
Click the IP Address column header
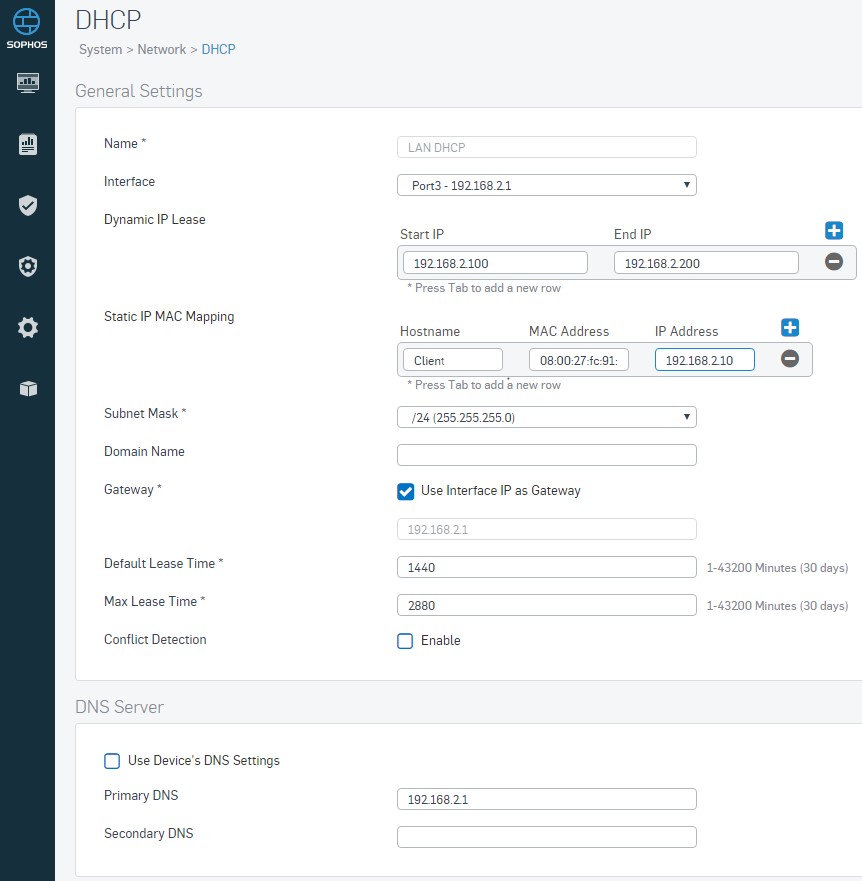(687, 331)
